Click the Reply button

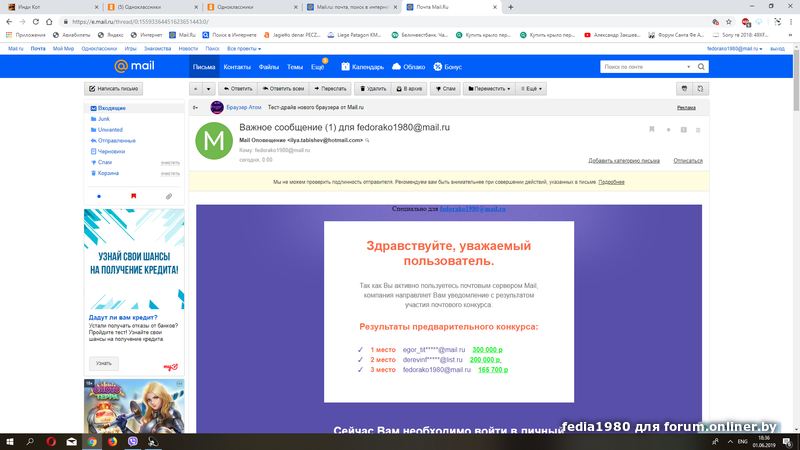coord(238,89)
